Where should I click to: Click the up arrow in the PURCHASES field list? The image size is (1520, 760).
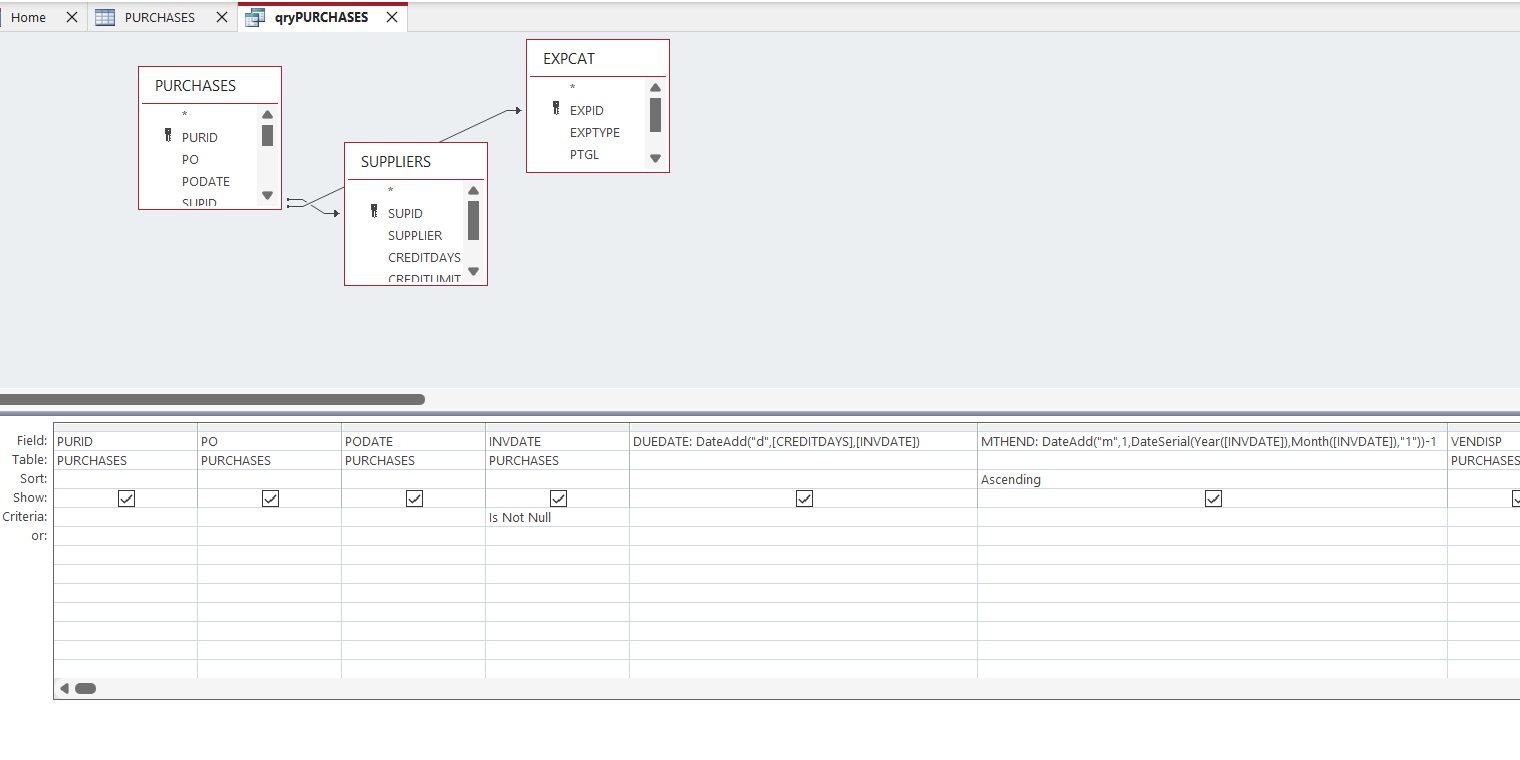[267, 115]
